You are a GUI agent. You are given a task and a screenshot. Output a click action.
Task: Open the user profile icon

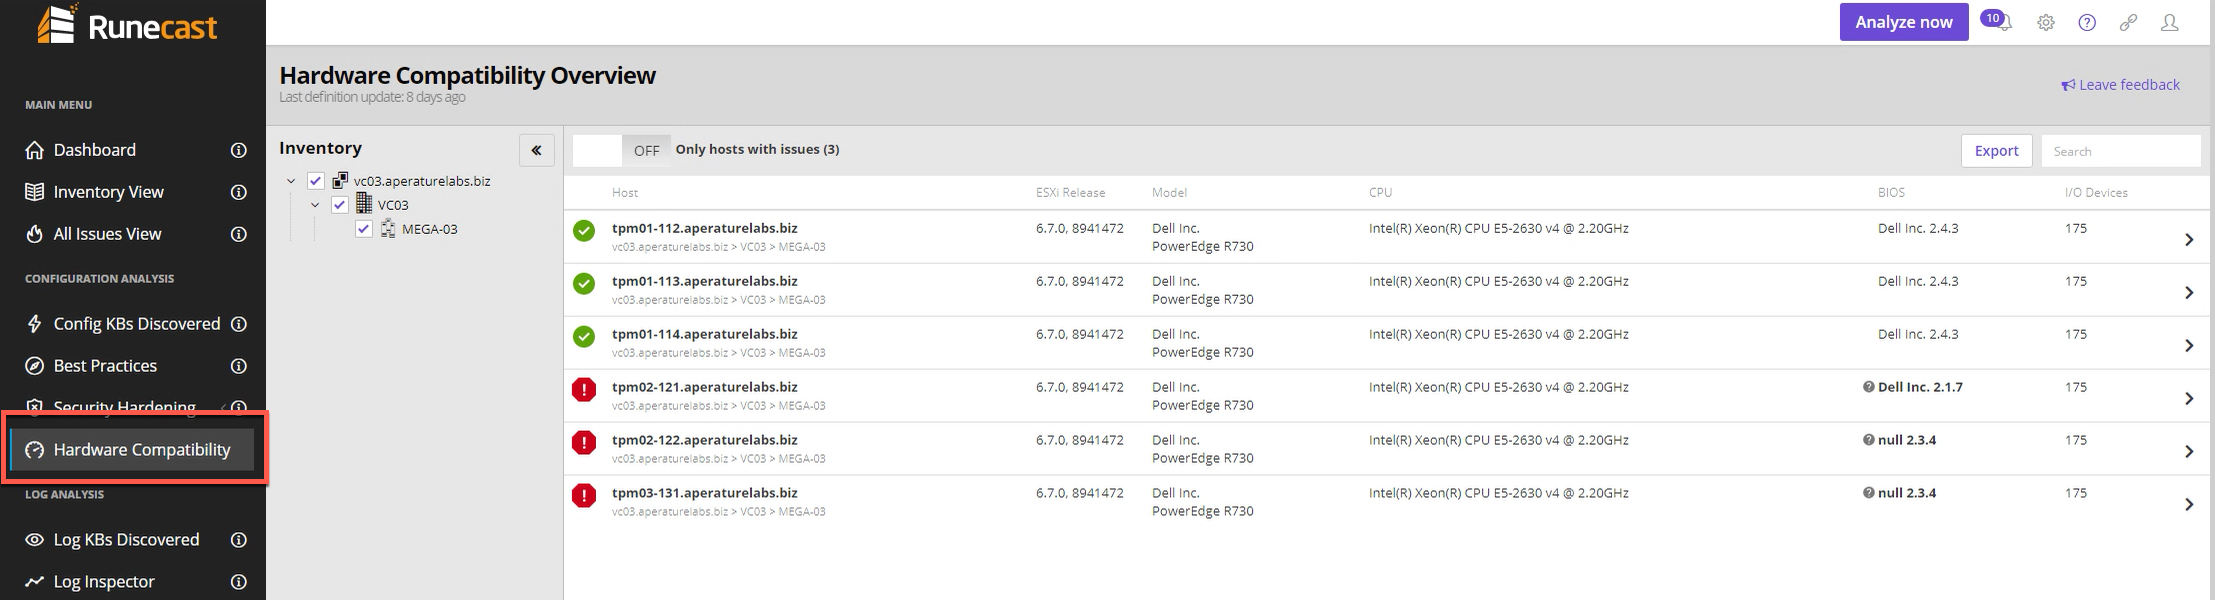point(2169,22)
